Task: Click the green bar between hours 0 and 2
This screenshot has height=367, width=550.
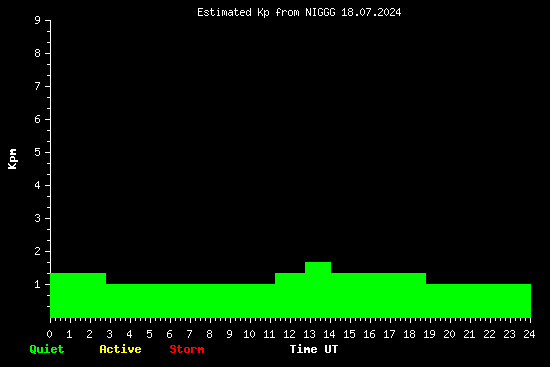Action: click(78, 295)
